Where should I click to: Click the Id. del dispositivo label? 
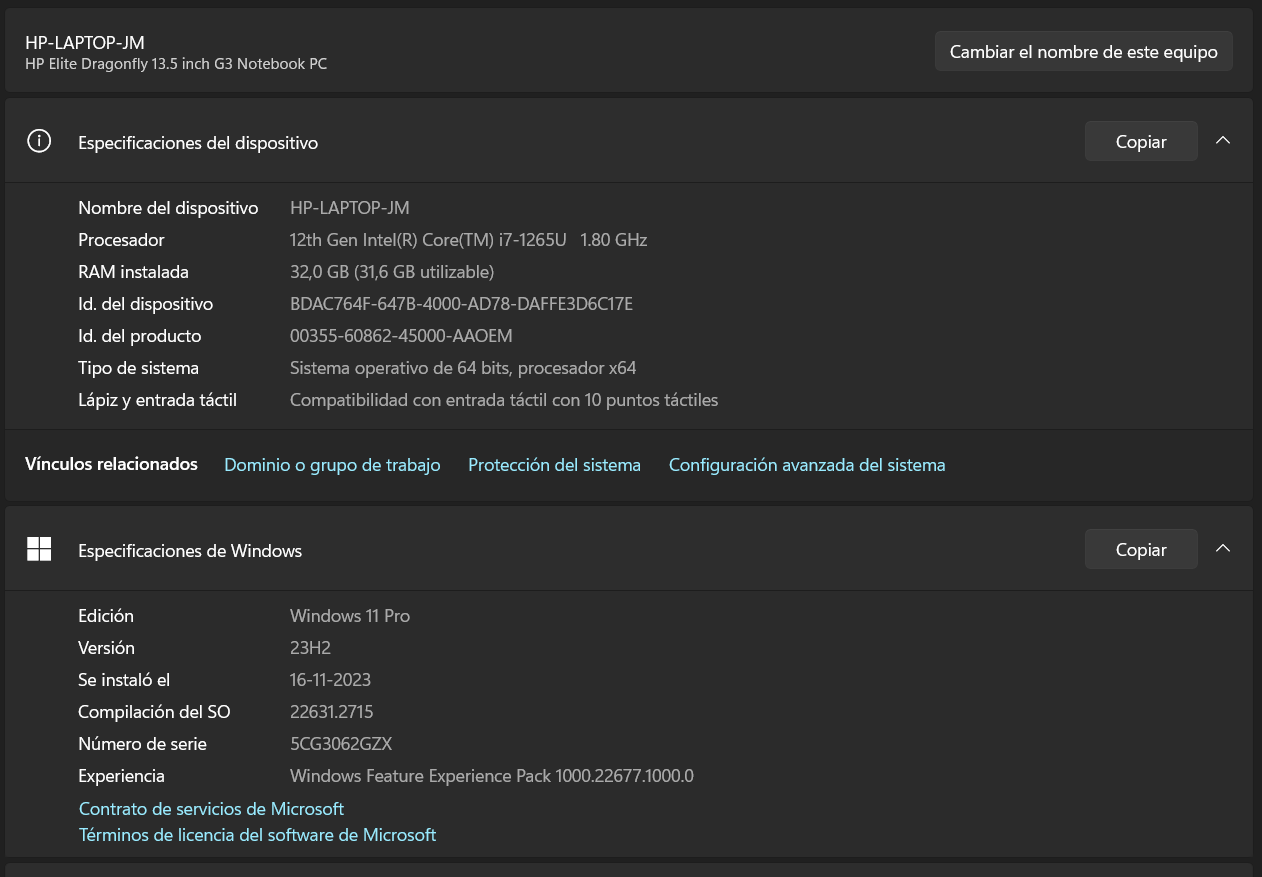[x=146, y=304]
